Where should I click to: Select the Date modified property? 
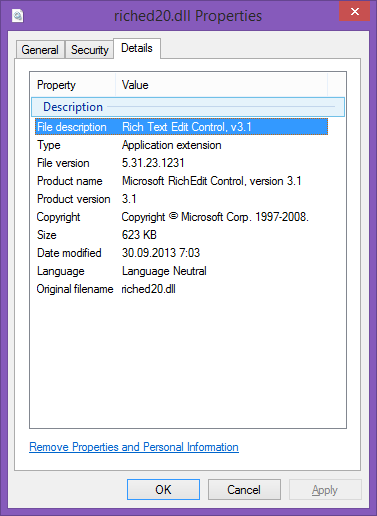[69, 253]
